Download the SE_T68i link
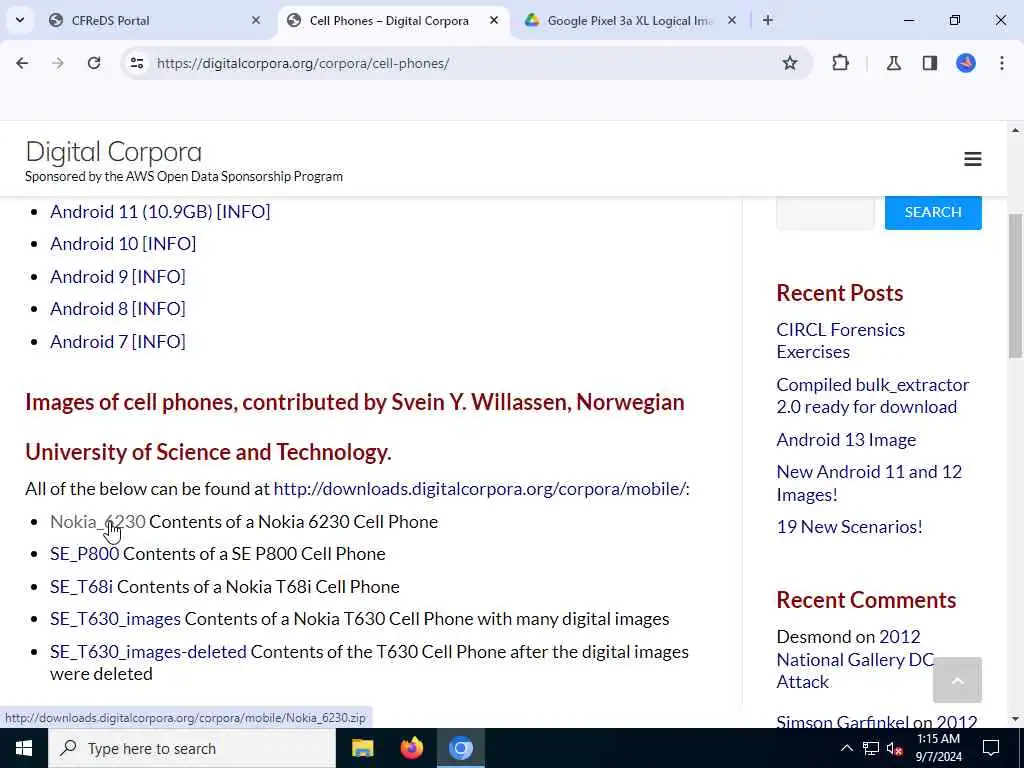Image resolution: width=1024 pixels, height=768 pixels. pos(82,586)
